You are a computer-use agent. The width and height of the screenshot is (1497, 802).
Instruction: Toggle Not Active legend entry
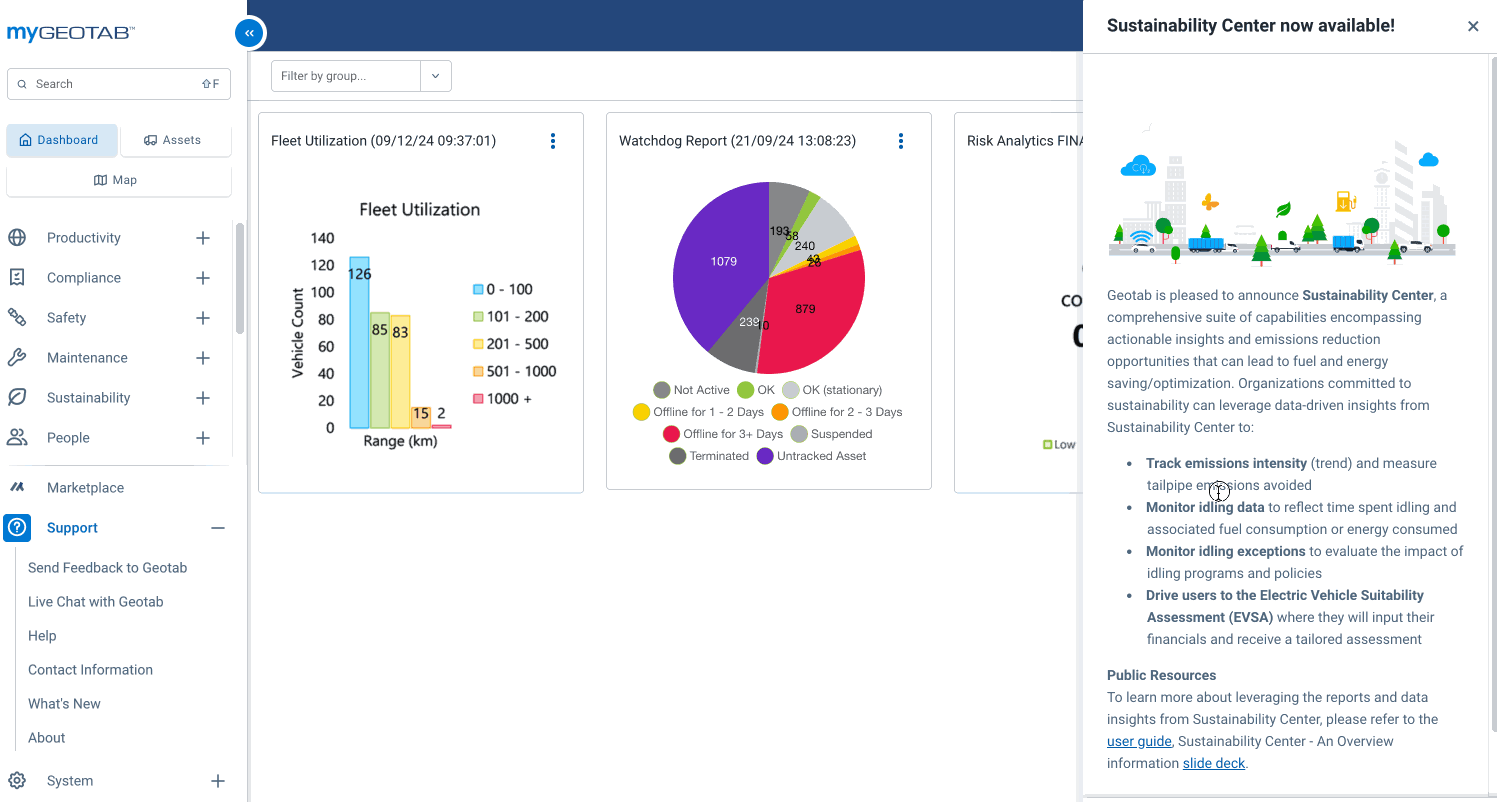[x=691, y=390]
